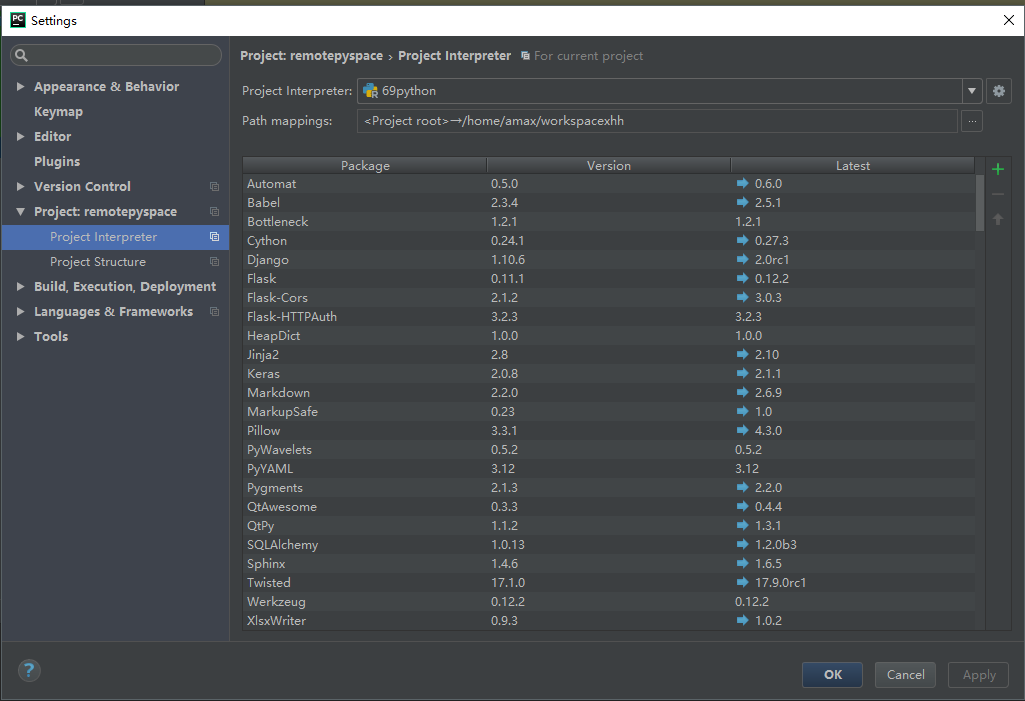The width and height of the screenshot is (1025, 701).
Task: Expand the Version Control section
Action: click(20, 186)
